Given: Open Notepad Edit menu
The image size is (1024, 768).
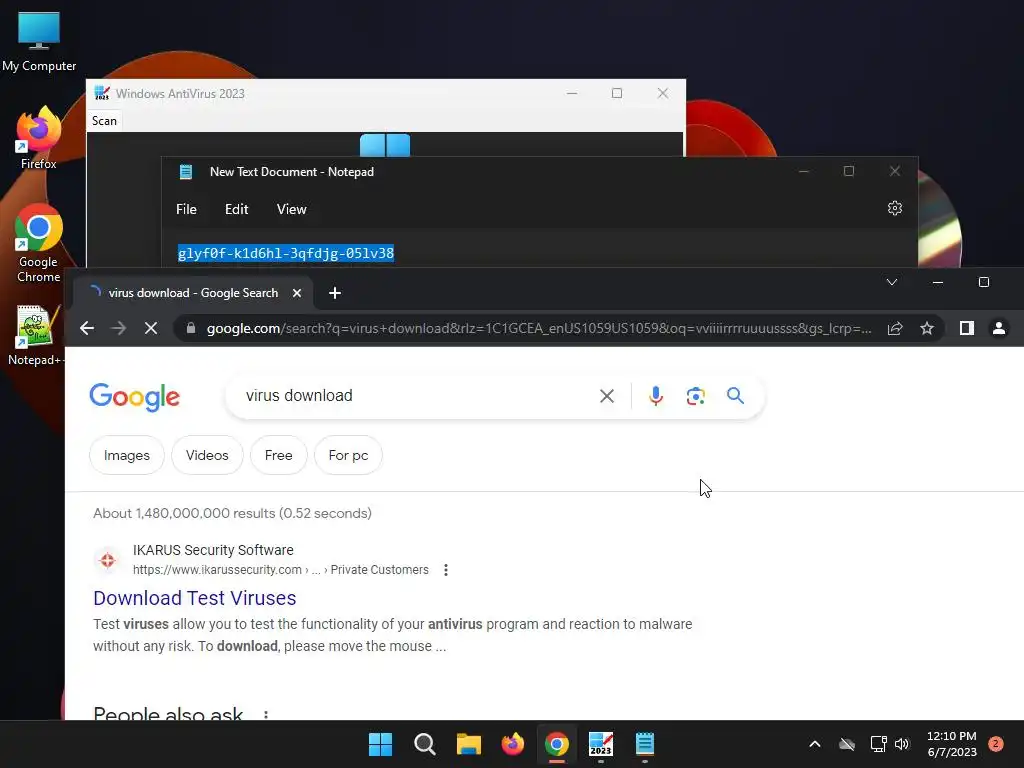Looking at the screenshot, I should pos(236,209).
